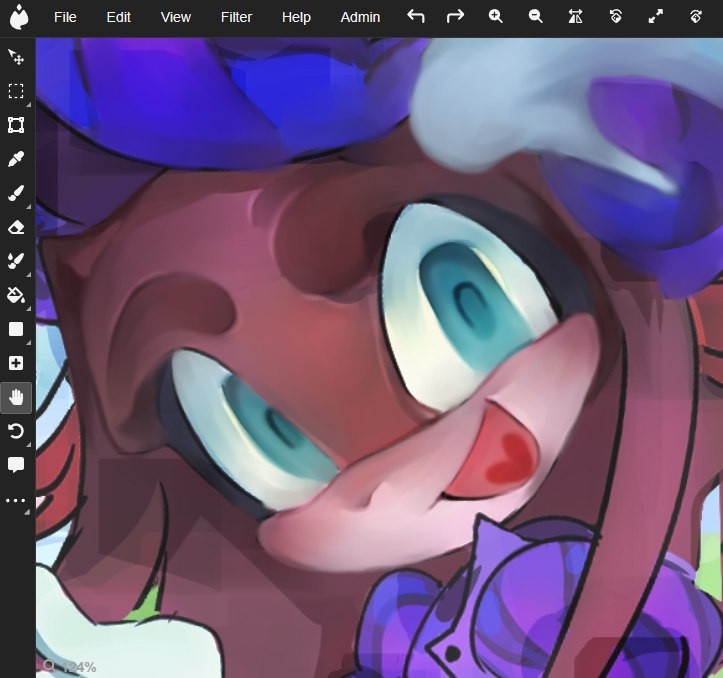Click the white square shape tool
This screenshot has width=723, height=678.
[16, 329]
